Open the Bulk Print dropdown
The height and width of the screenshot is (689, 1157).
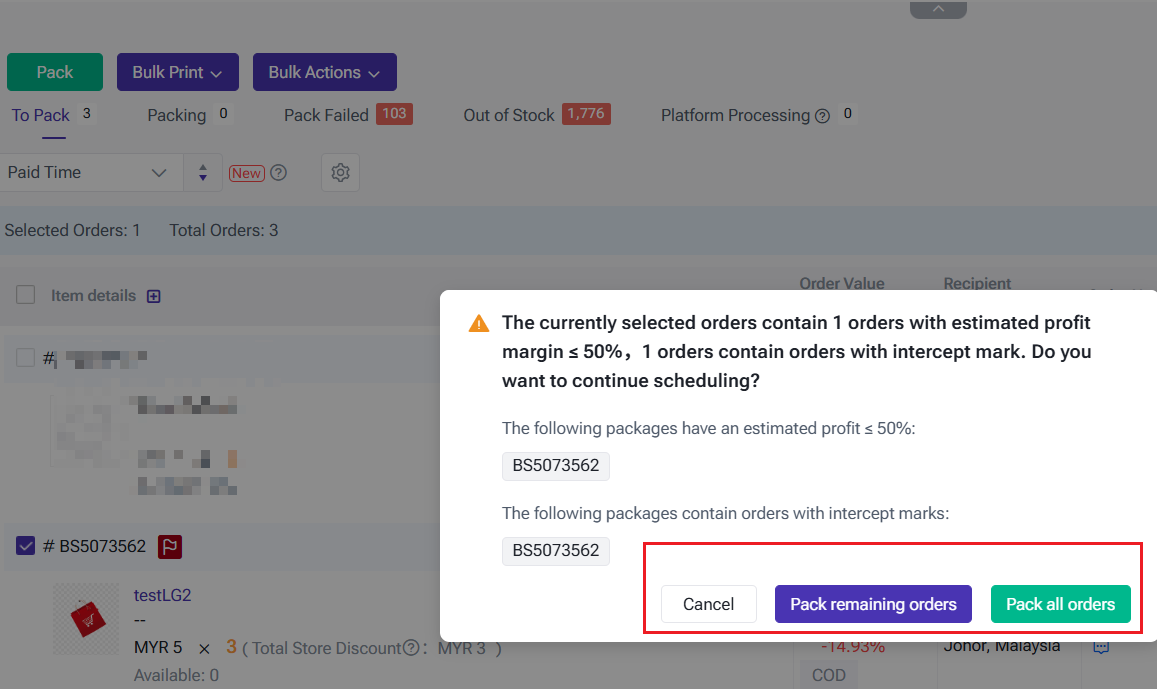tap(178, 72)
